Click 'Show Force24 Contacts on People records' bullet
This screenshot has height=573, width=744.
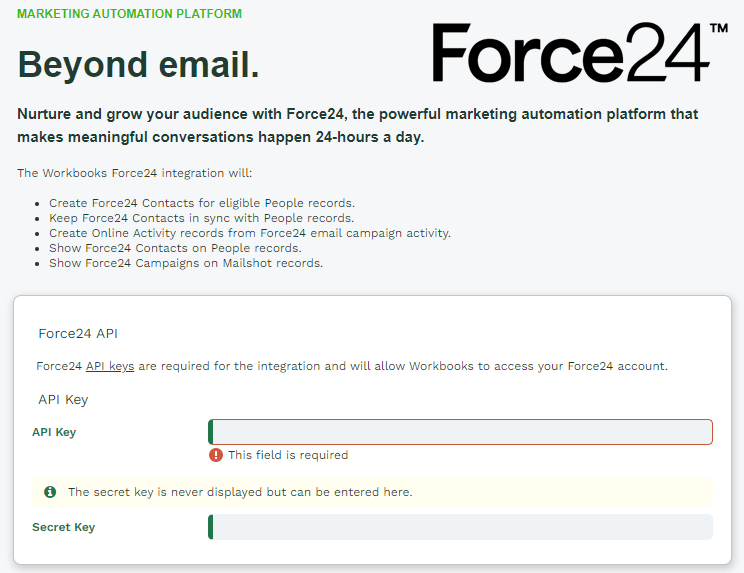(176, 248)
